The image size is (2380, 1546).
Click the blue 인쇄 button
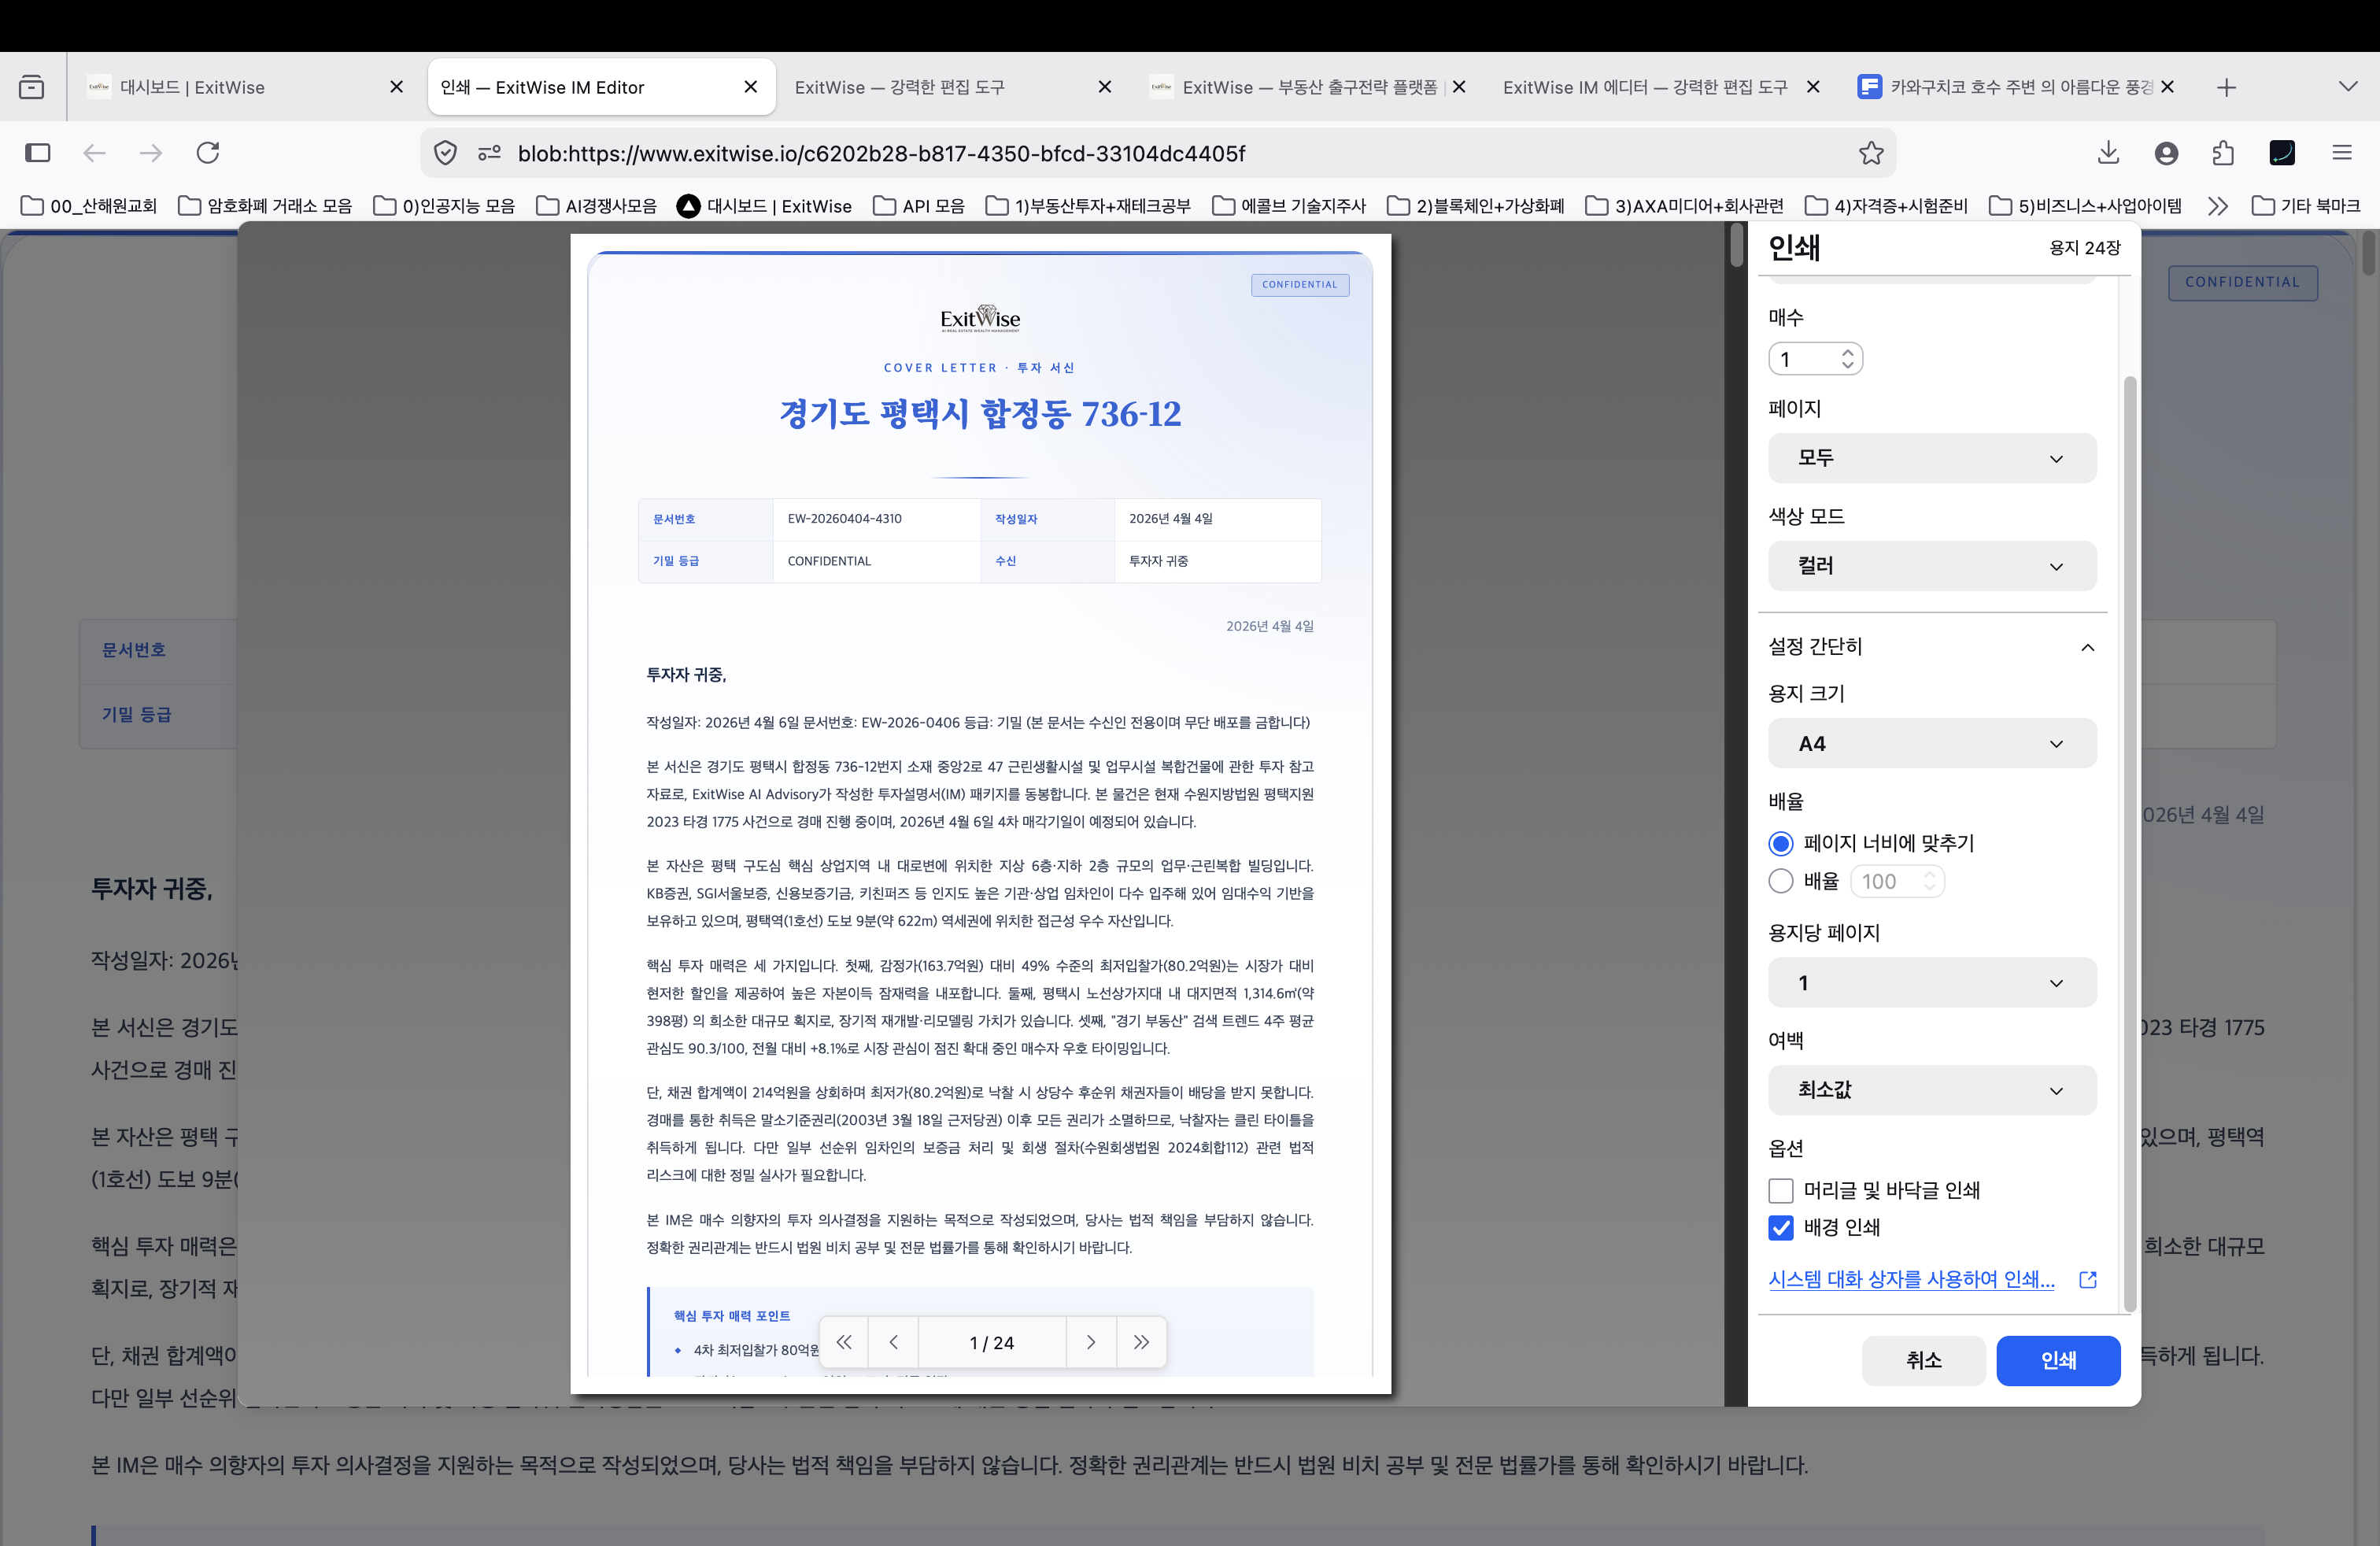2057,1360
